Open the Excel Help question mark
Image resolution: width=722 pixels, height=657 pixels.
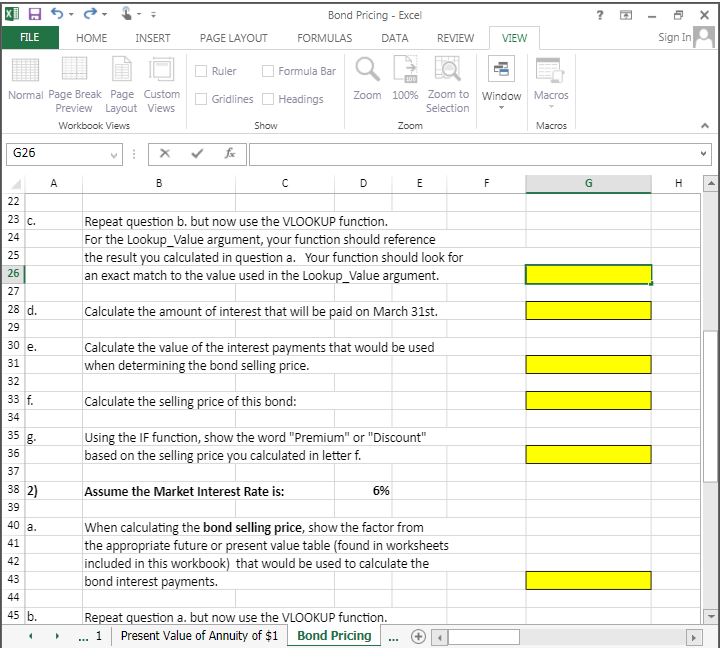600,15
